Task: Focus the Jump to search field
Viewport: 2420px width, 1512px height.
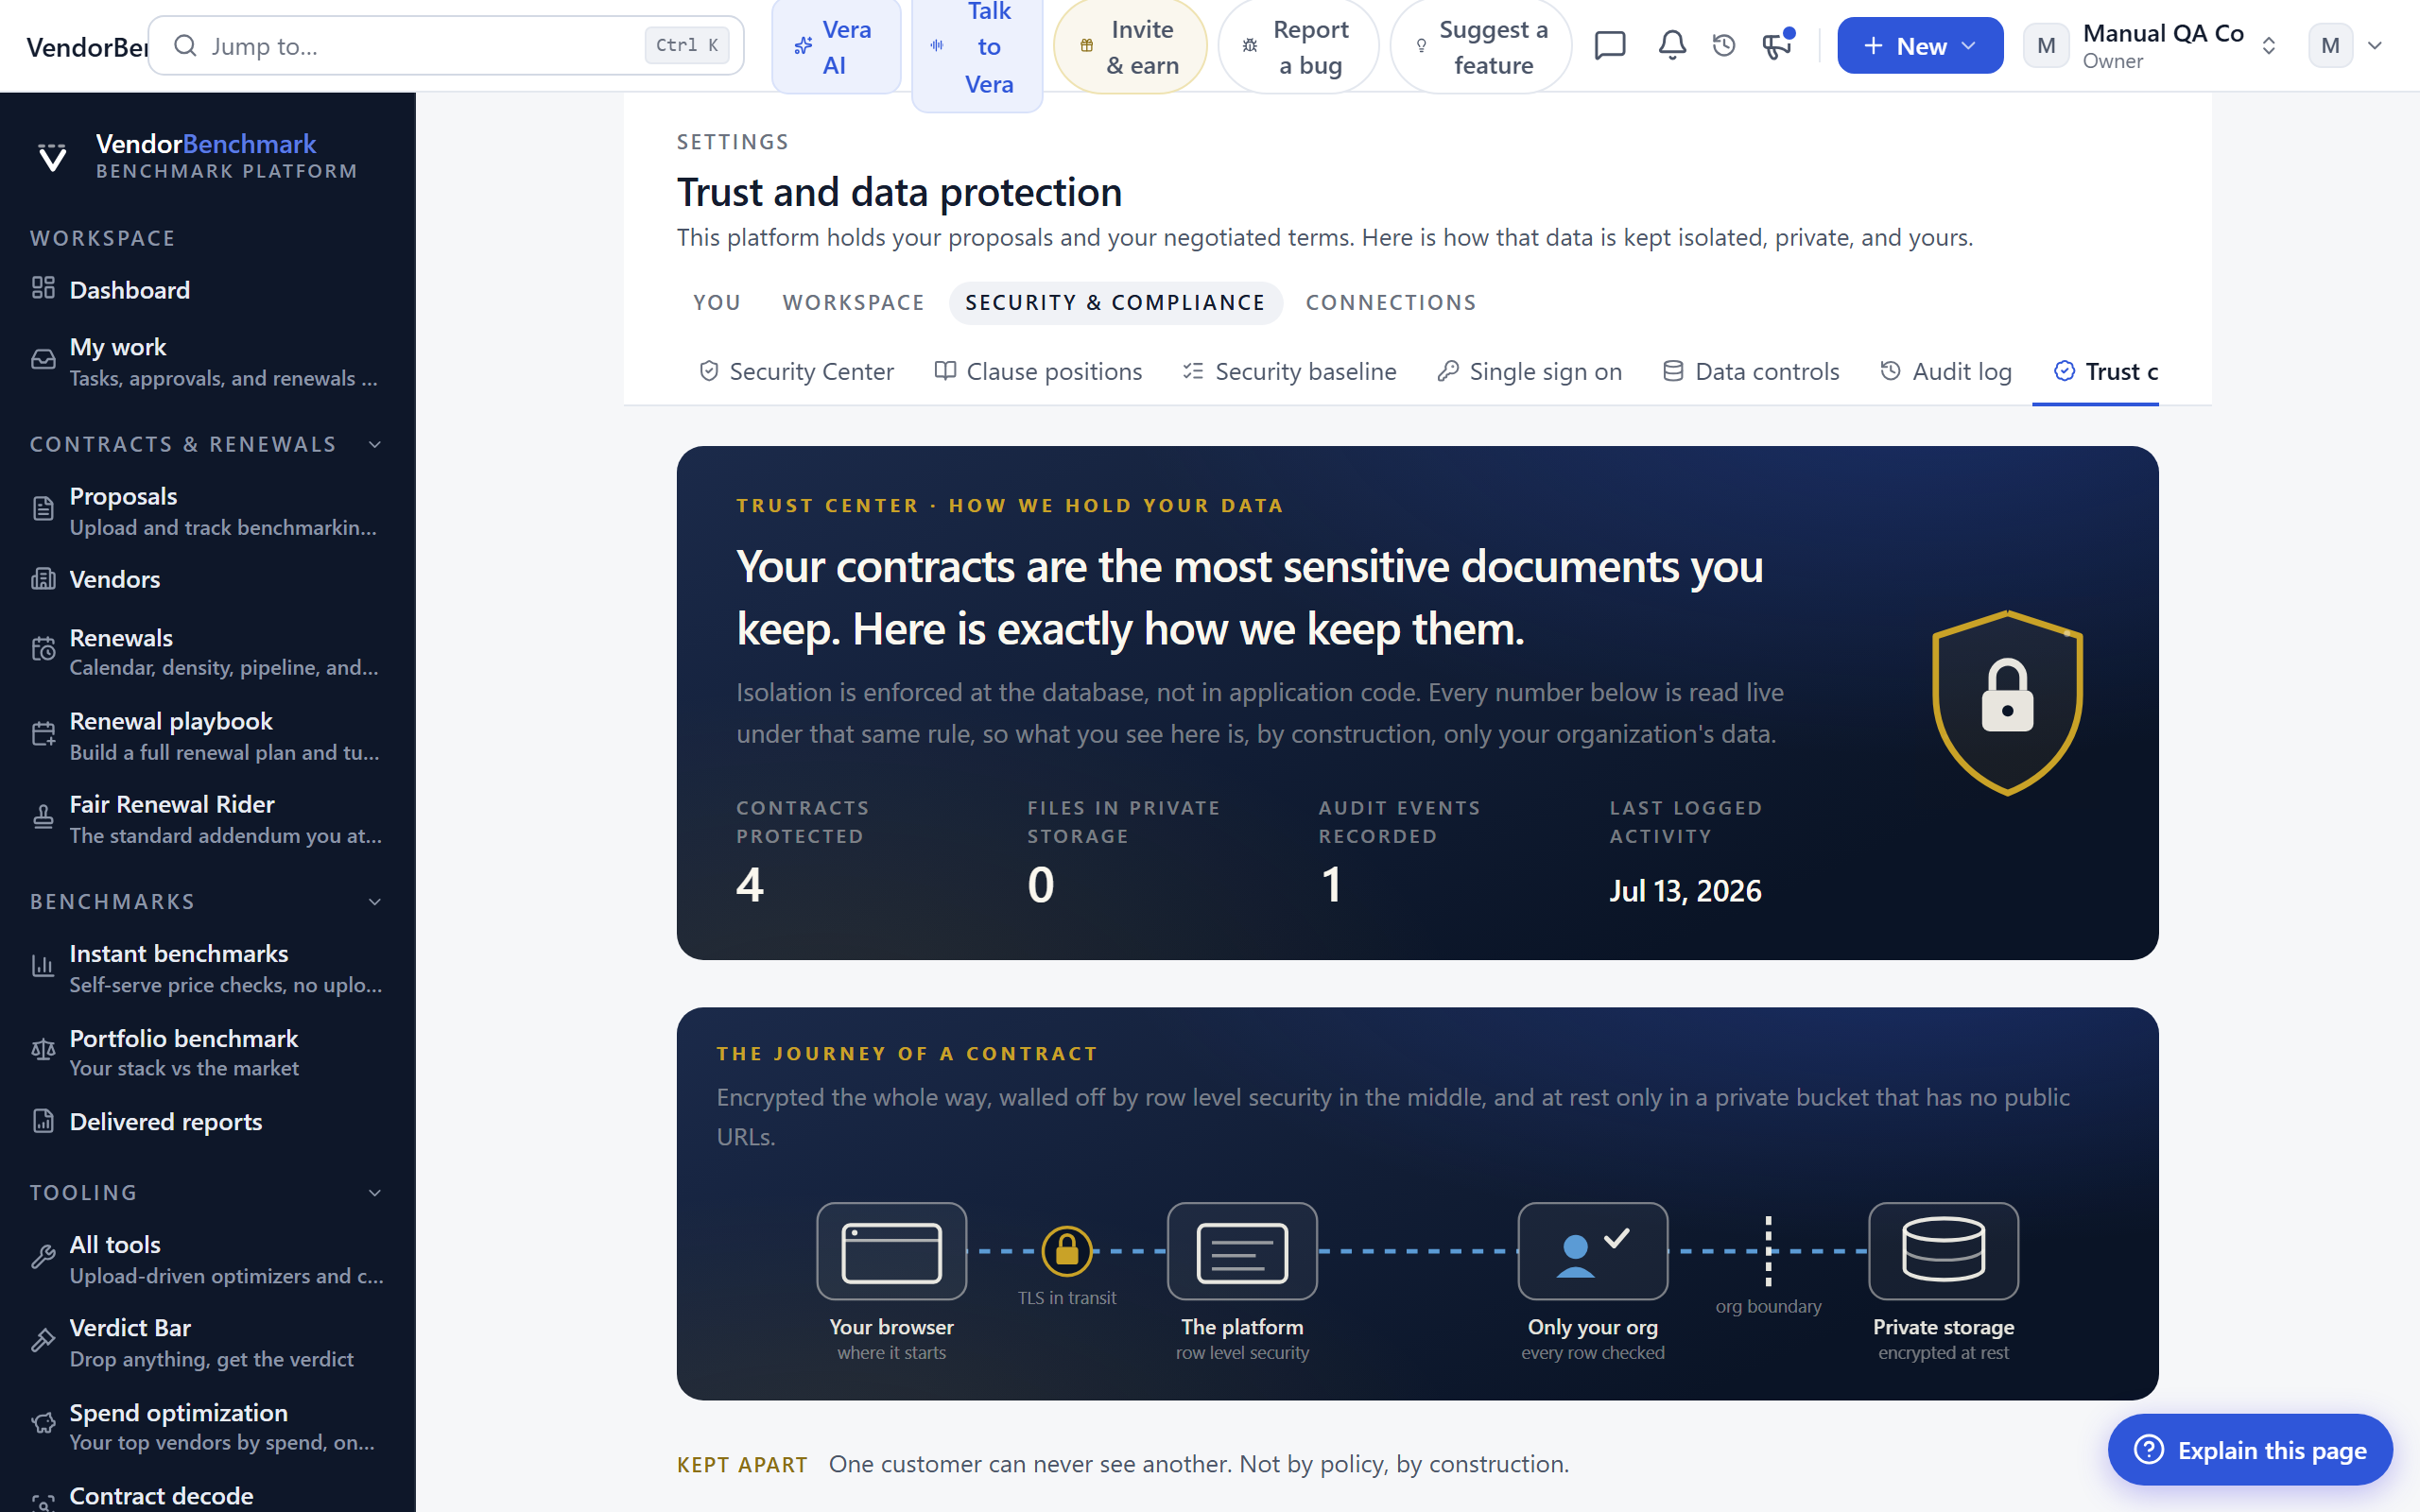Action: coord(446,46)
